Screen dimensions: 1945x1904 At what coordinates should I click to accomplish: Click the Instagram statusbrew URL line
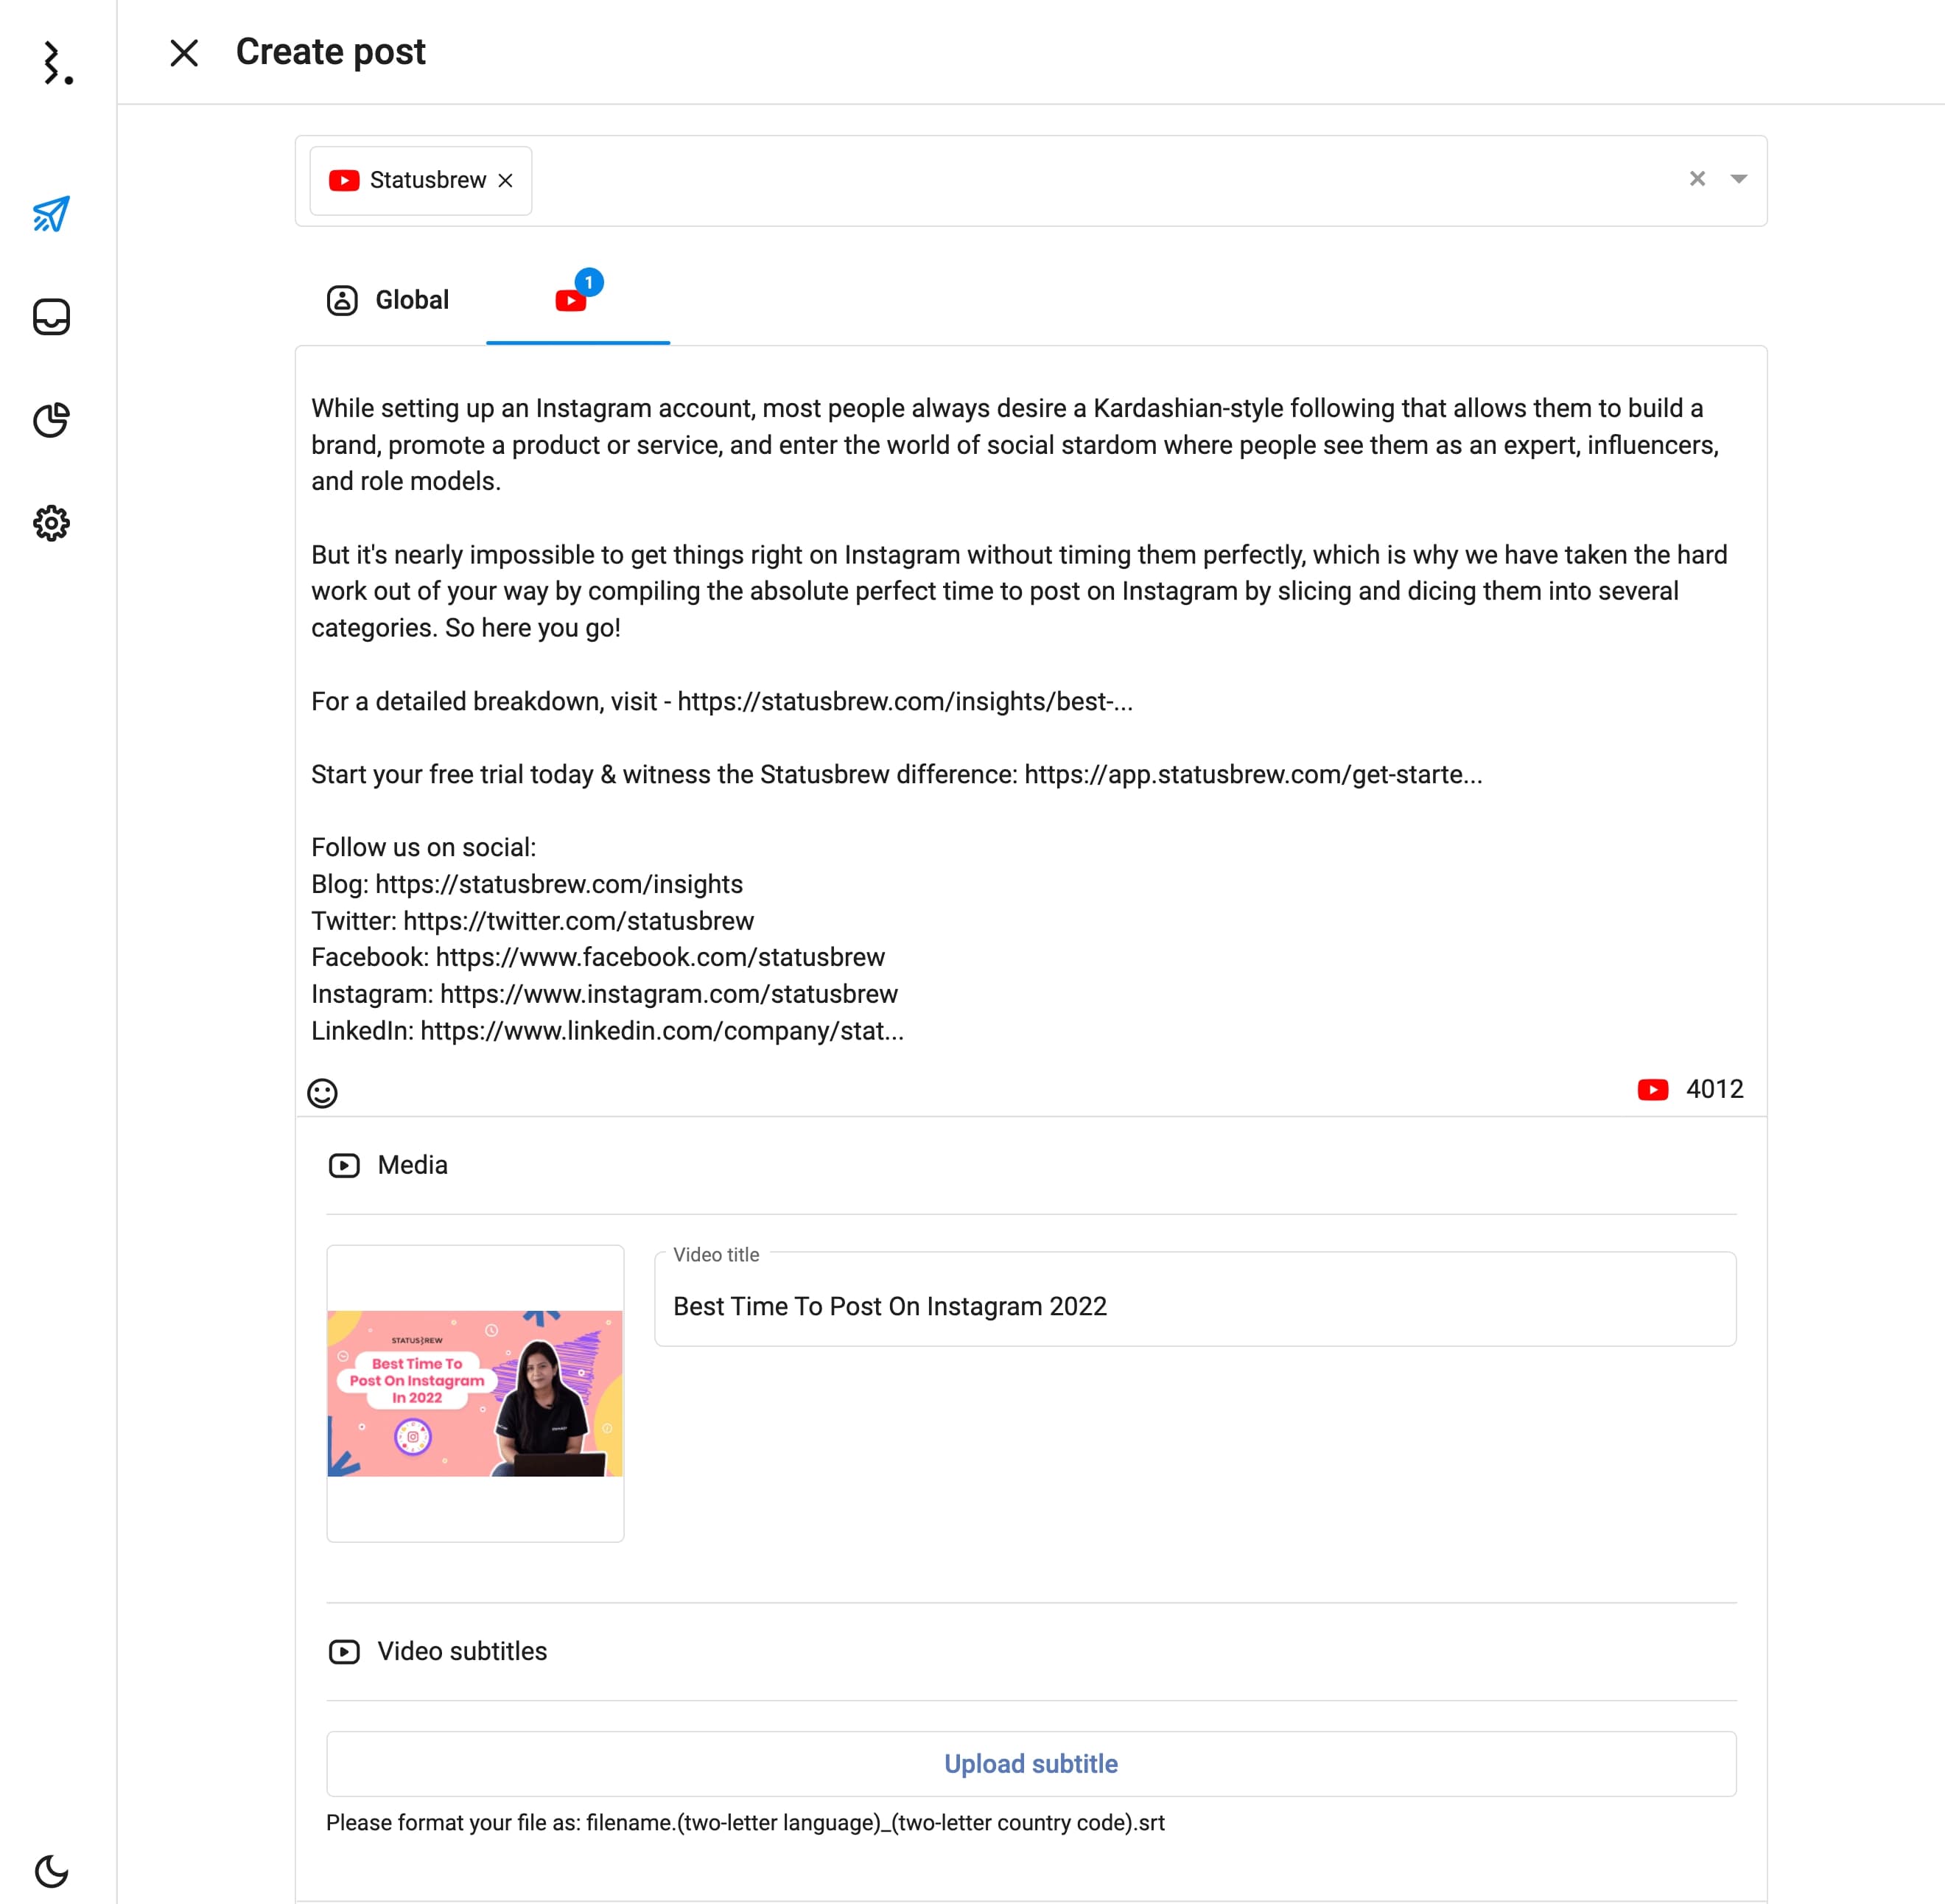(x=604, y=994)
